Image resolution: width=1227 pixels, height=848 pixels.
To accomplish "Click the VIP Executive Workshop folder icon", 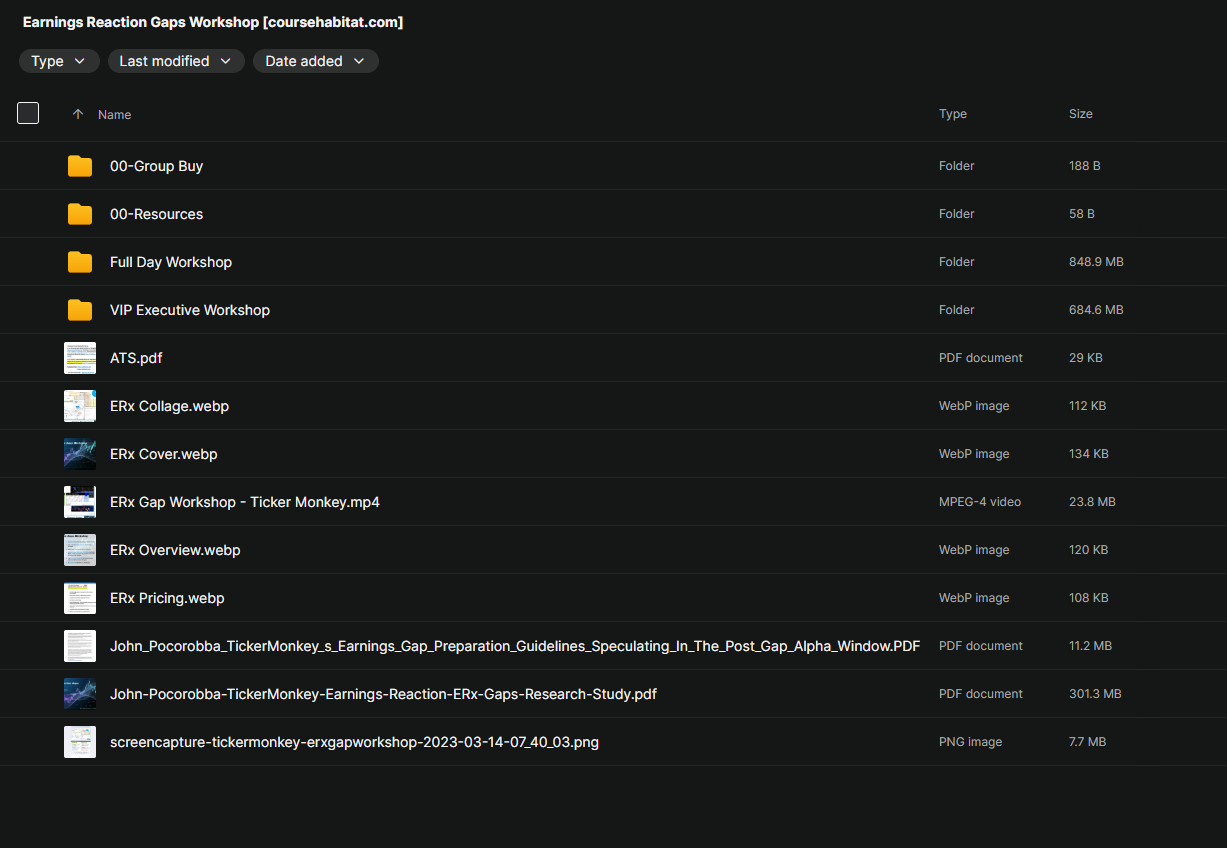I will 80,310.
